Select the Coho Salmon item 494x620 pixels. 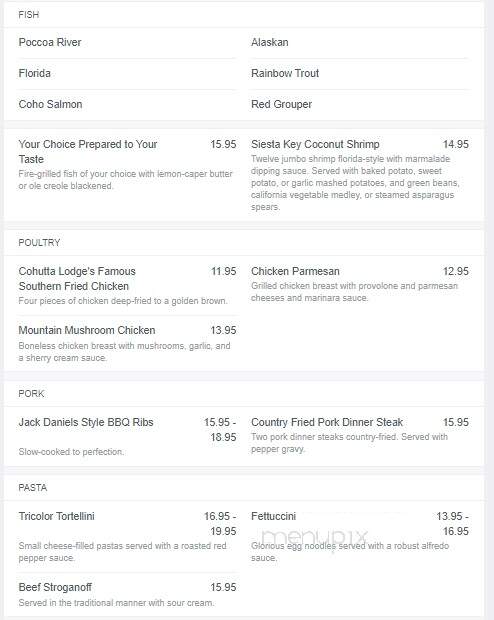50,104
